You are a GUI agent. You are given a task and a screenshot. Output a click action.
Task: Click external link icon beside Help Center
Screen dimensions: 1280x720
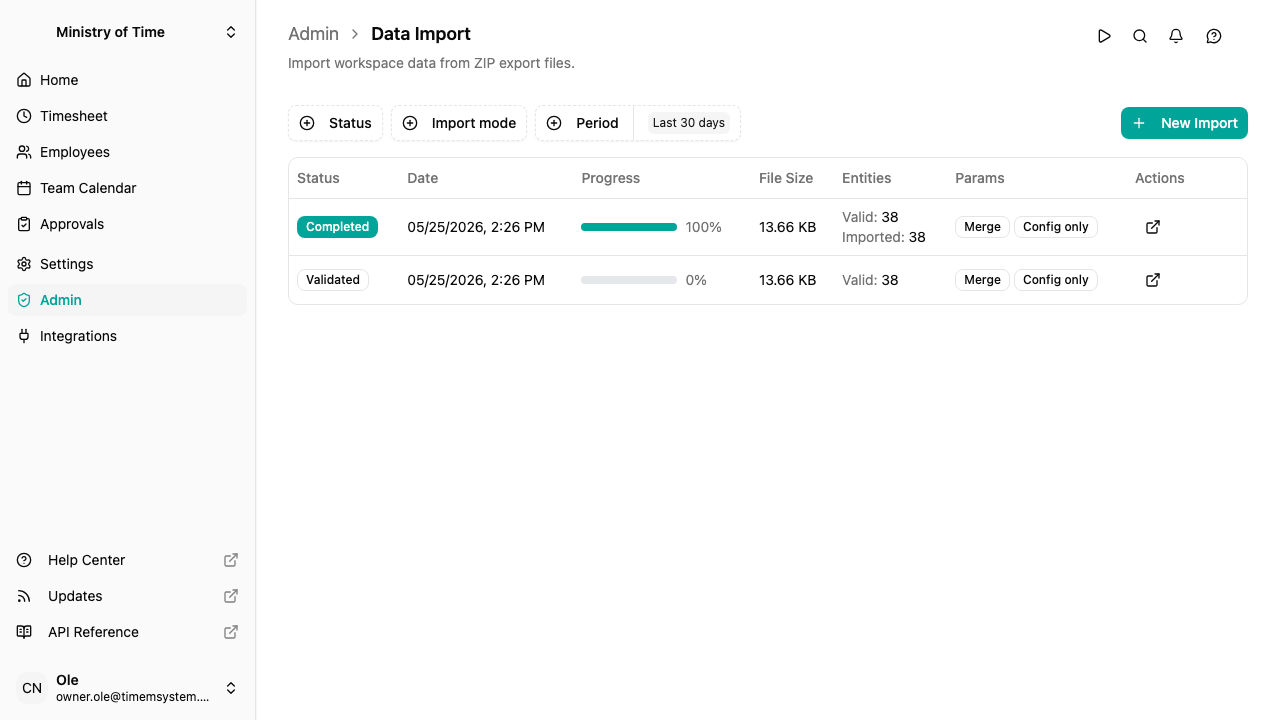[x=231, y=560]
